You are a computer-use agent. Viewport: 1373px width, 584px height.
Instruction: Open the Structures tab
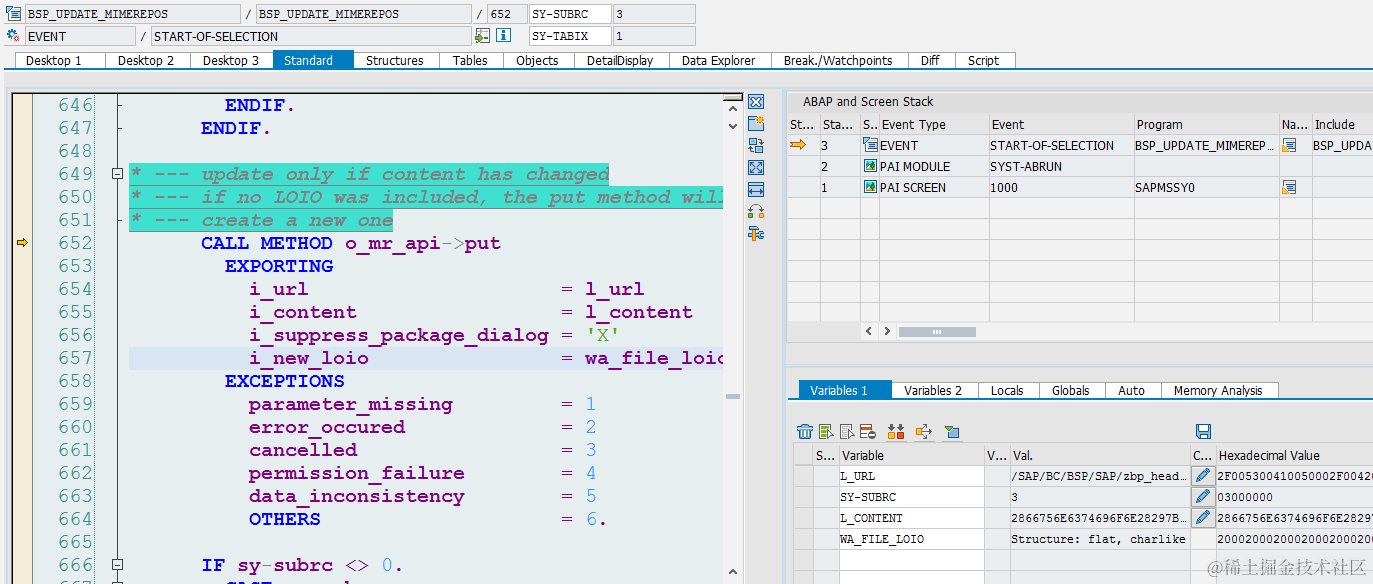coord(395,60)
